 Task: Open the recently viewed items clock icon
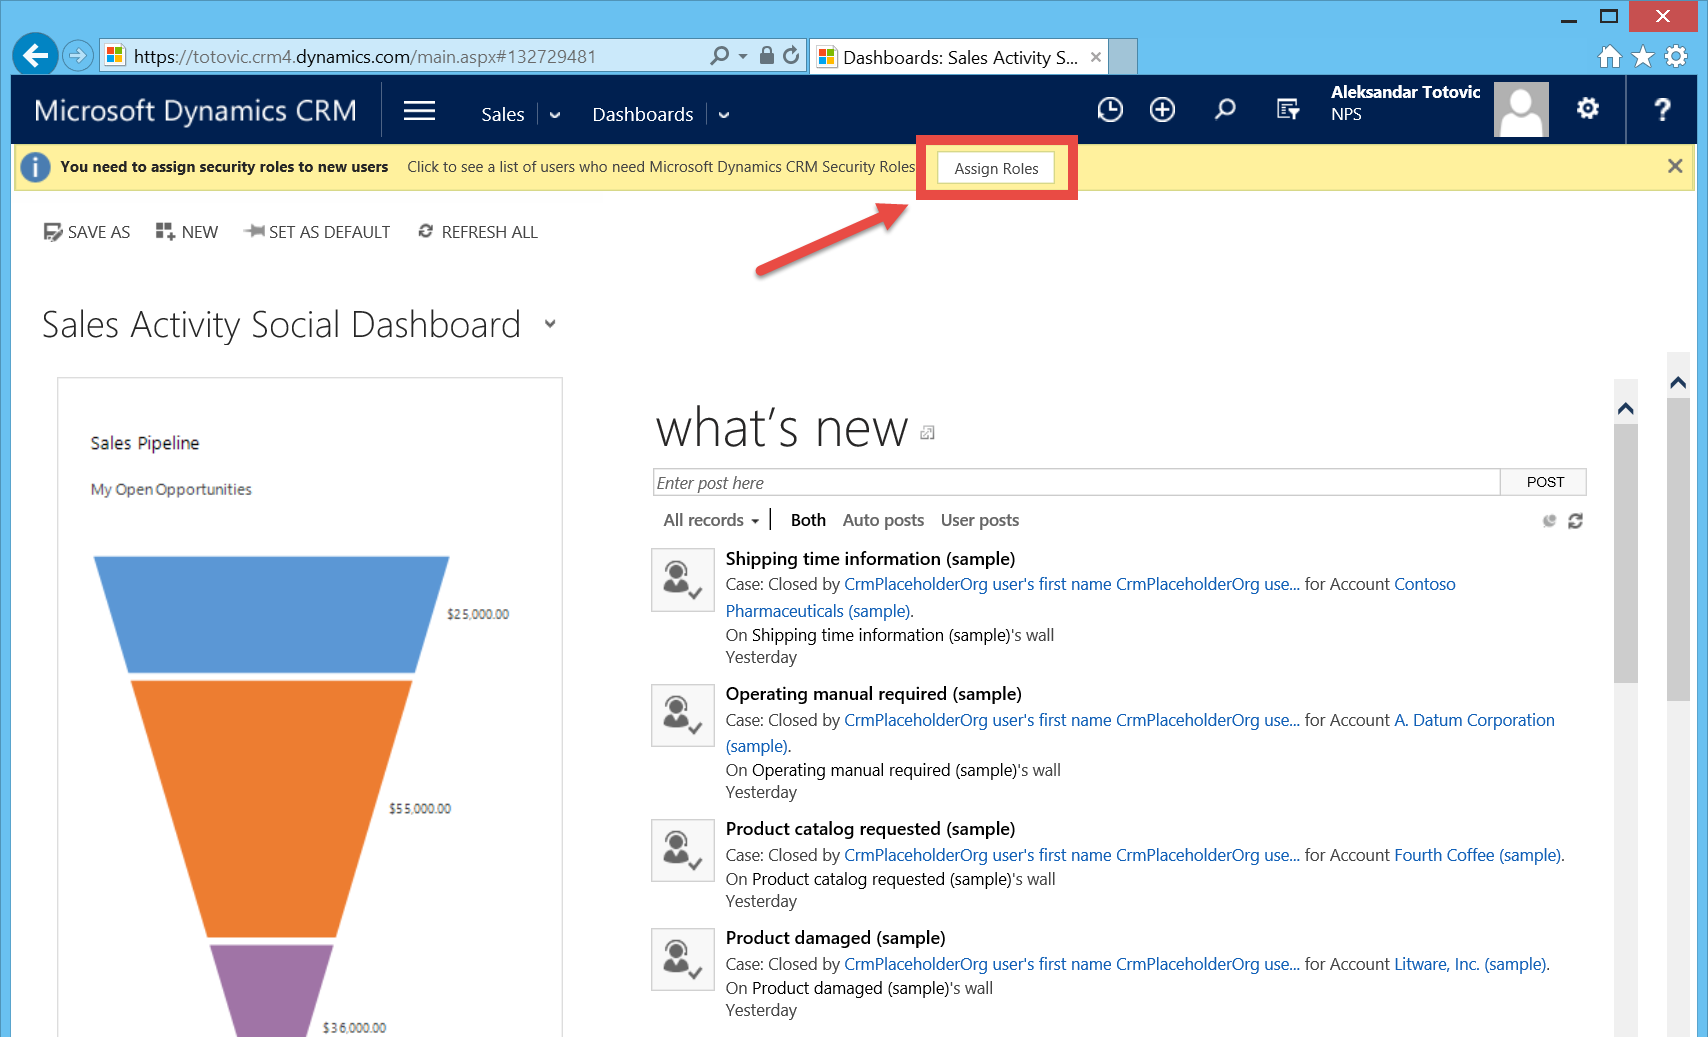coord(1110,110)
